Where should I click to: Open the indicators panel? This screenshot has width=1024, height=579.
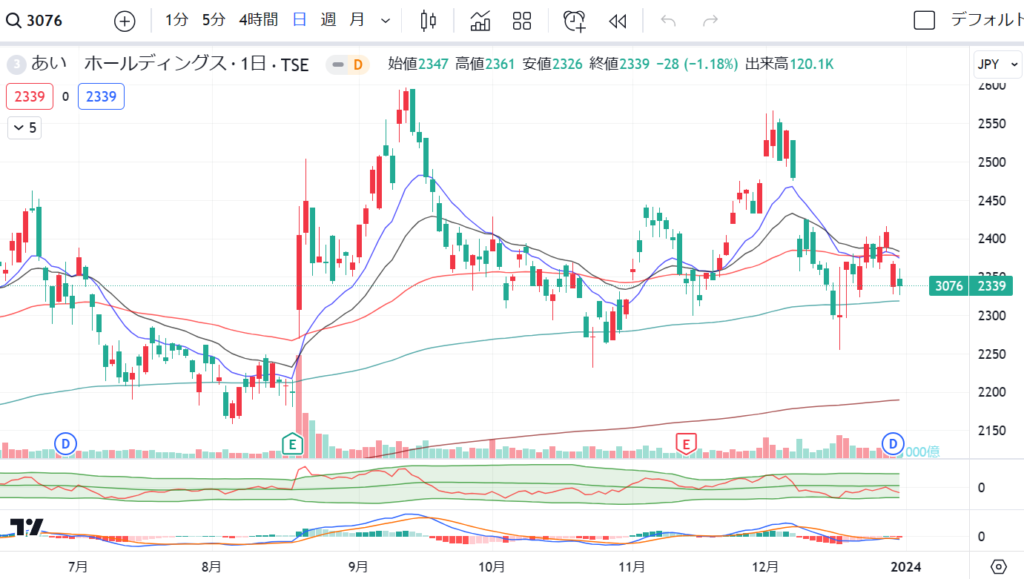(480, 20)
